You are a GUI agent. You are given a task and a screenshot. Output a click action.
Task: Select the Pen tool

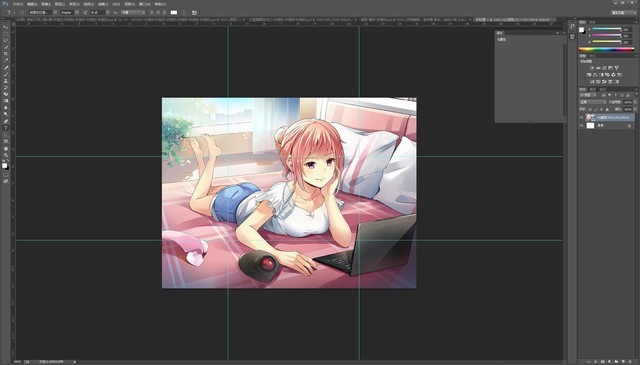pyautogui.click(x=6, y=121)
